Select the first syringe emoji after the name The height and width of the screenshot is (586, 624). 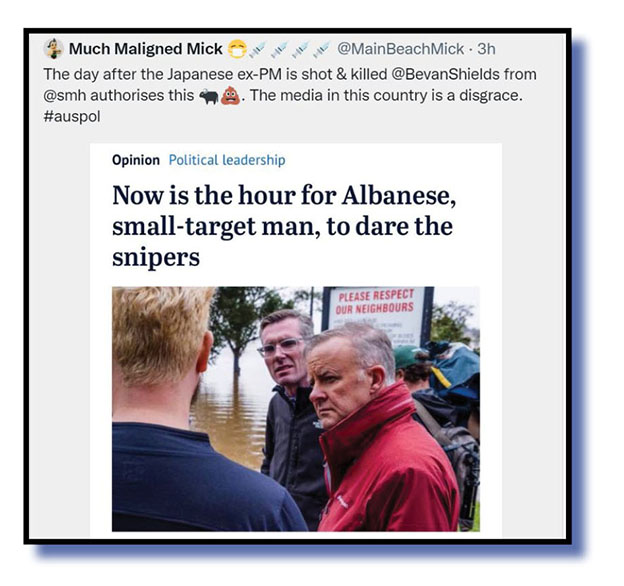tap(257, 49)
